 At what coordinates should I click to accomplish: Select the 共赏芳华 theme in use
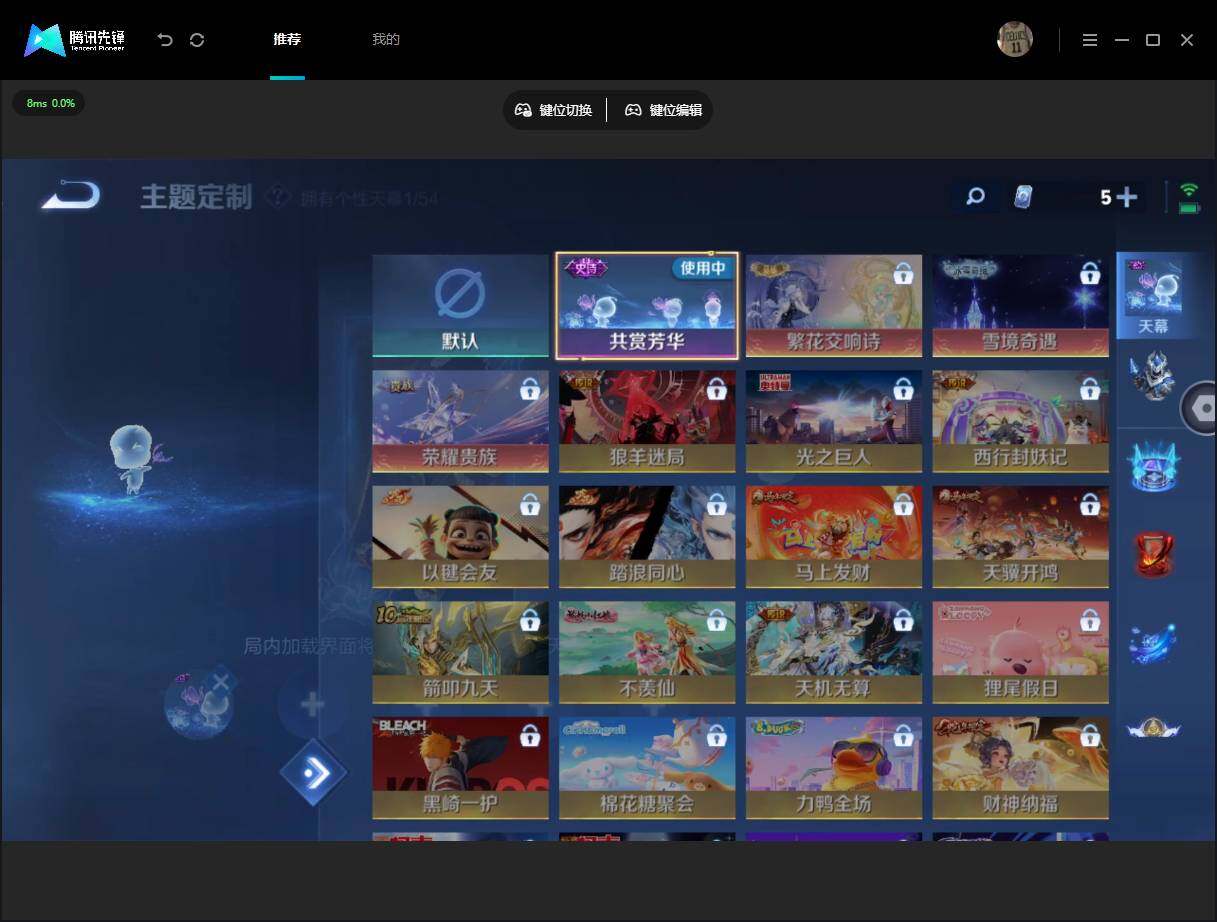pyautogui.click(x=647, y=305)
